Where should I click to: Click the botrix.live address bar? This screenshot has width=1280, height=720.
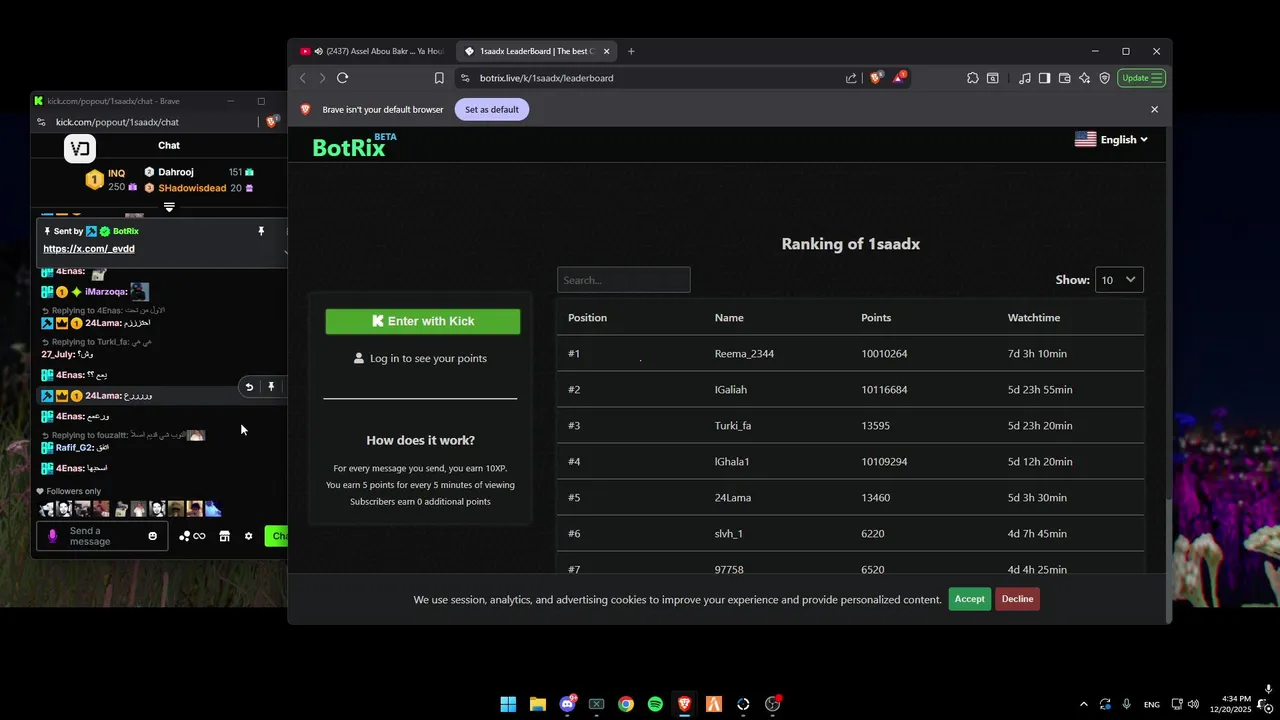650,78
